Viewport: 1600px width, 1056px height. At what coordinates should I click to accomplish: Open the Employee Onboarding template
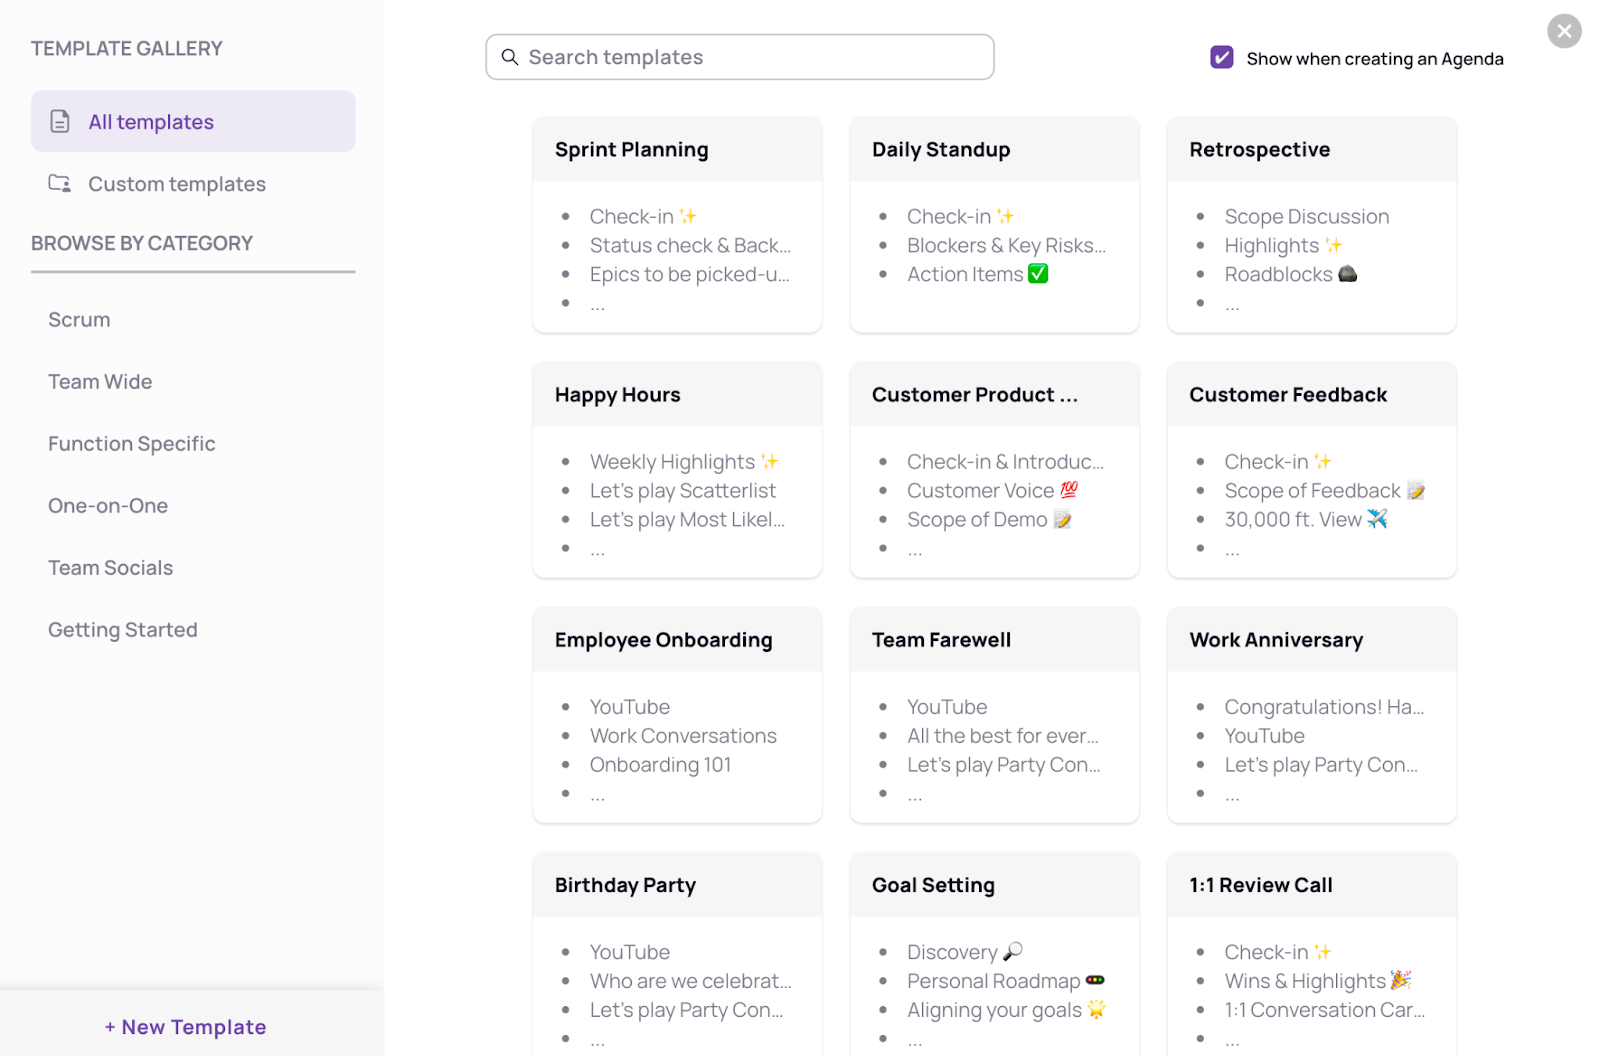tap(677, 715)
